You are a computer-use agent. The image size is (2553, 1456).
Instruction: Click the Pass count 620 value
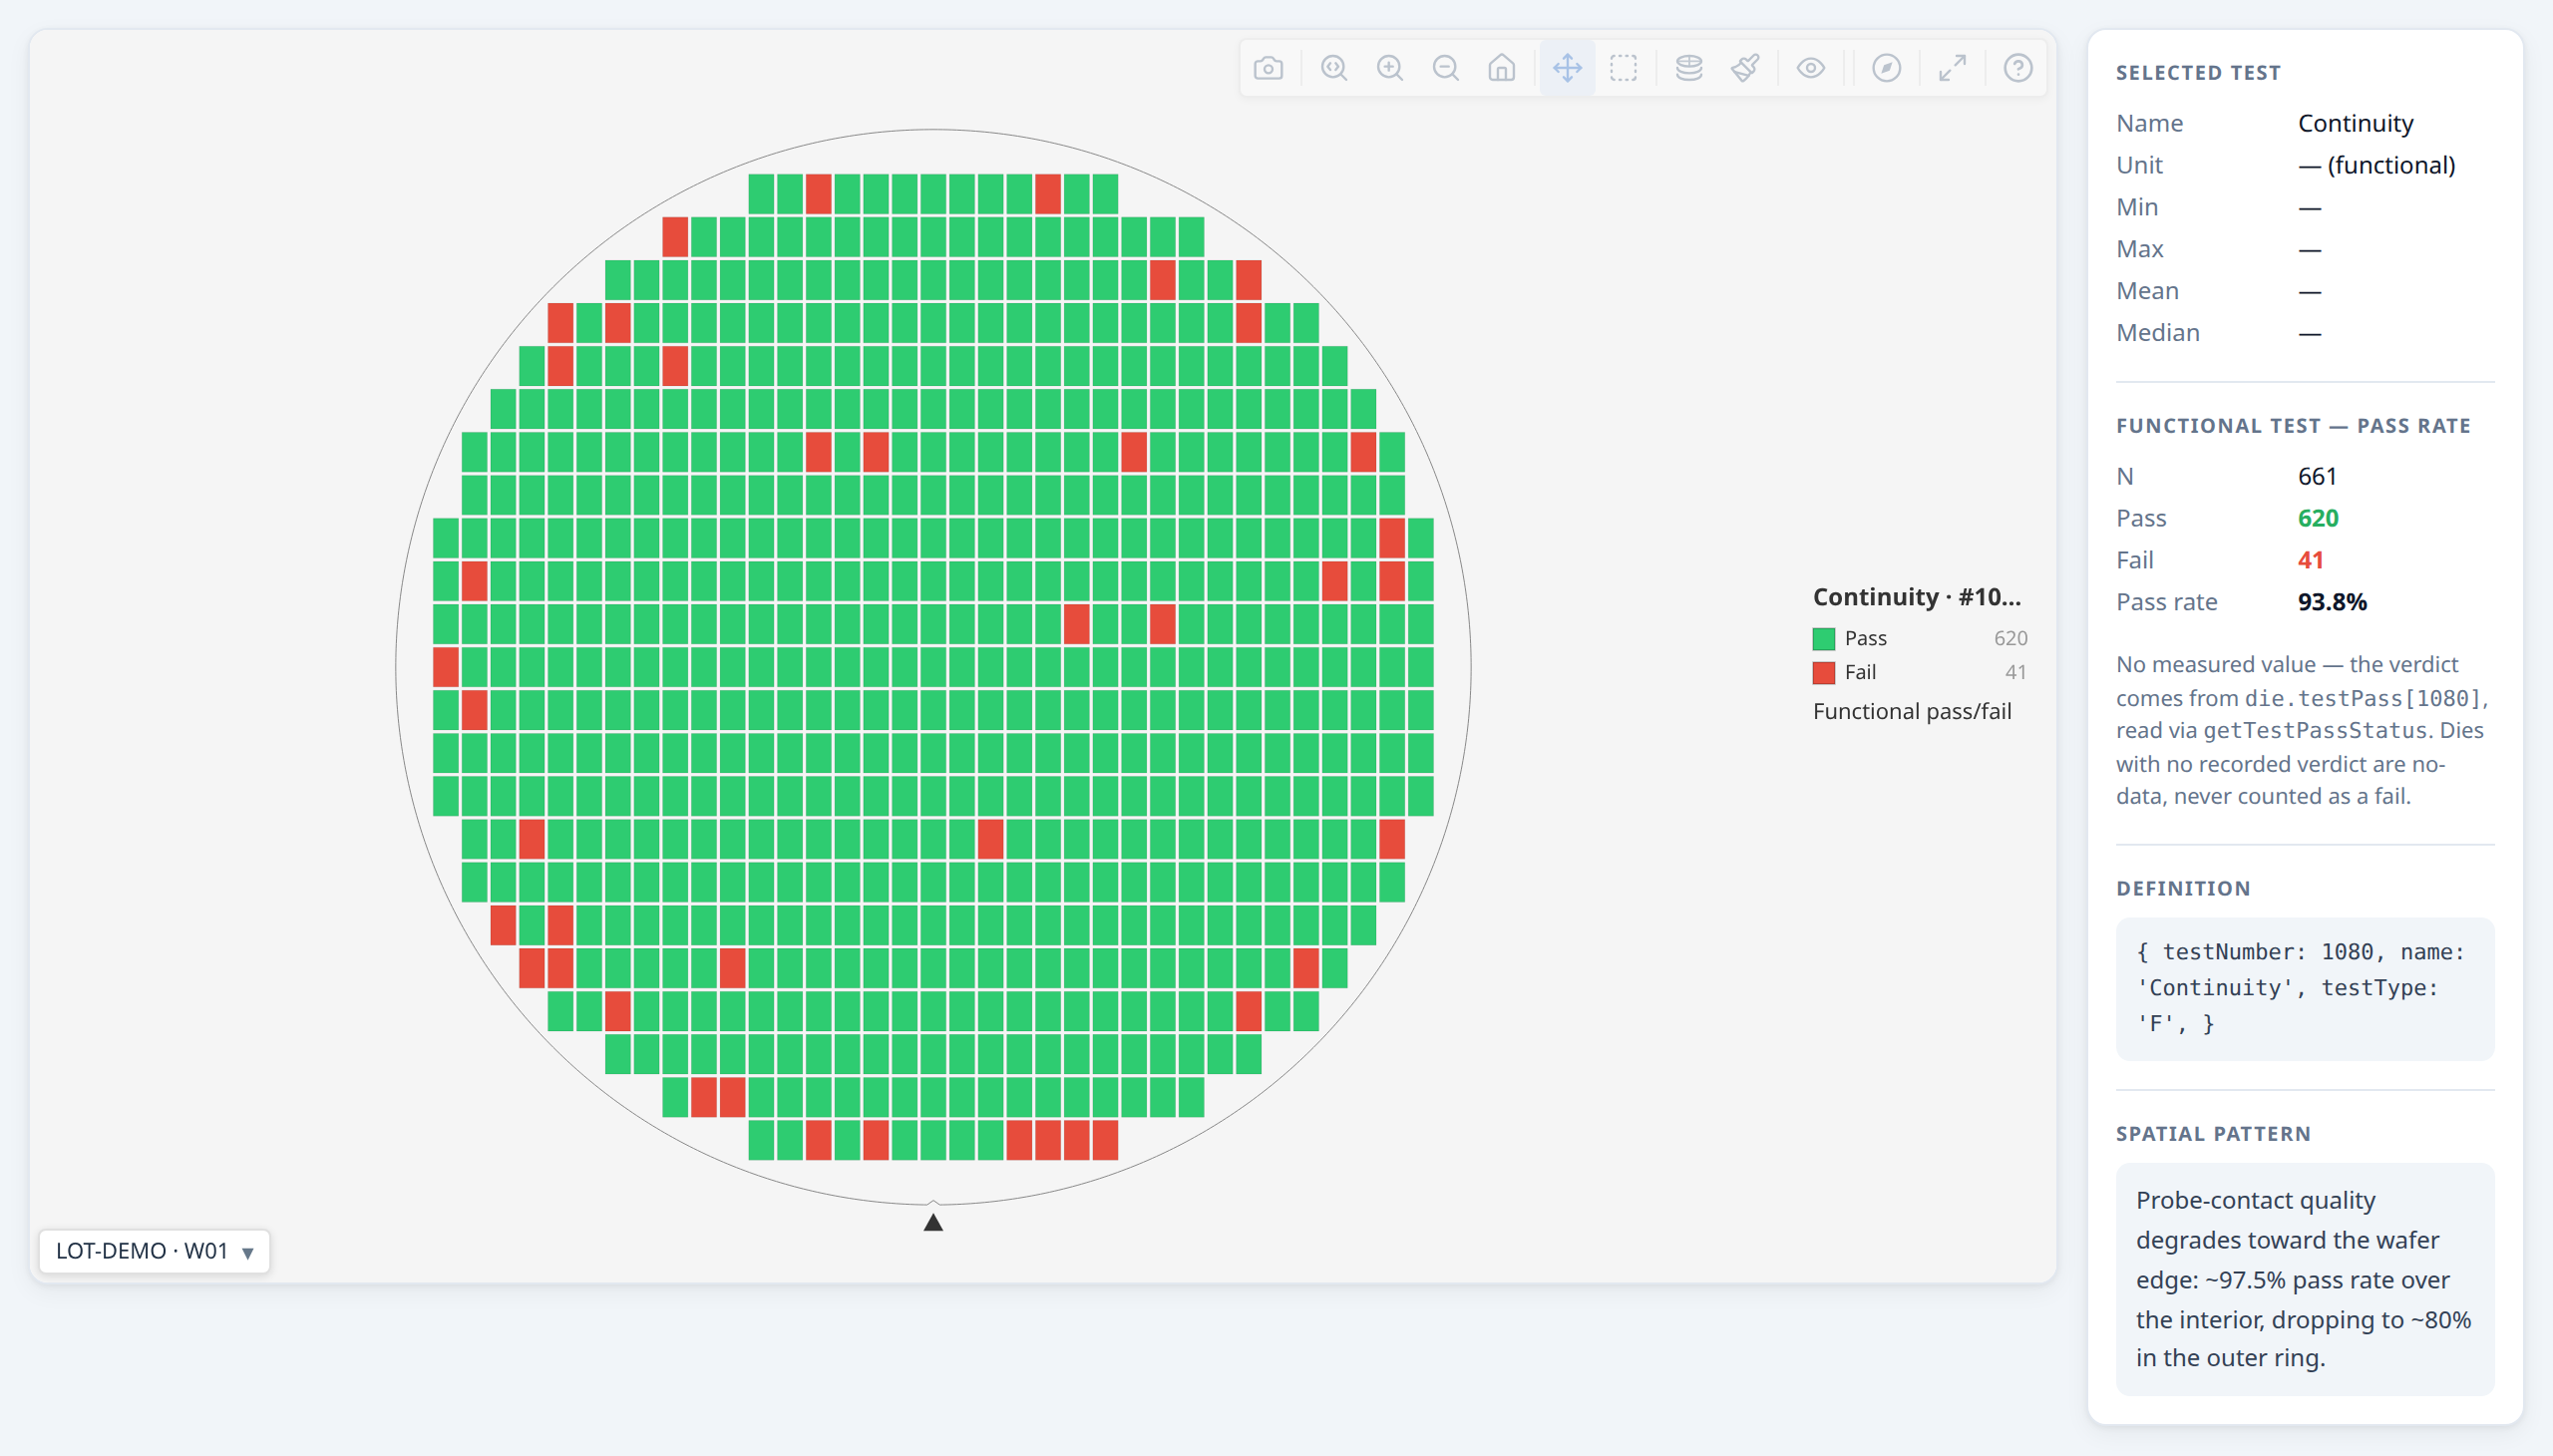coord(2318,518)
